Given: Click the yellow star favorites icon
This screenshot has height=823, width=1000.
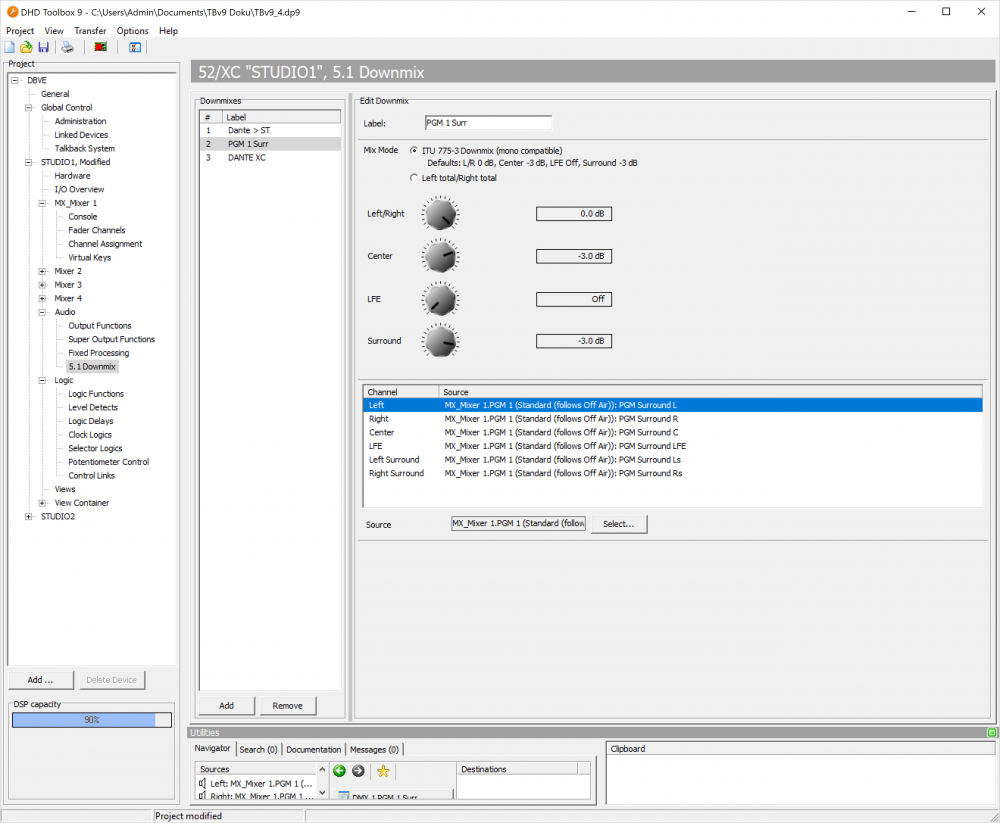Looking at the screenshot, I should click(383, 771).
